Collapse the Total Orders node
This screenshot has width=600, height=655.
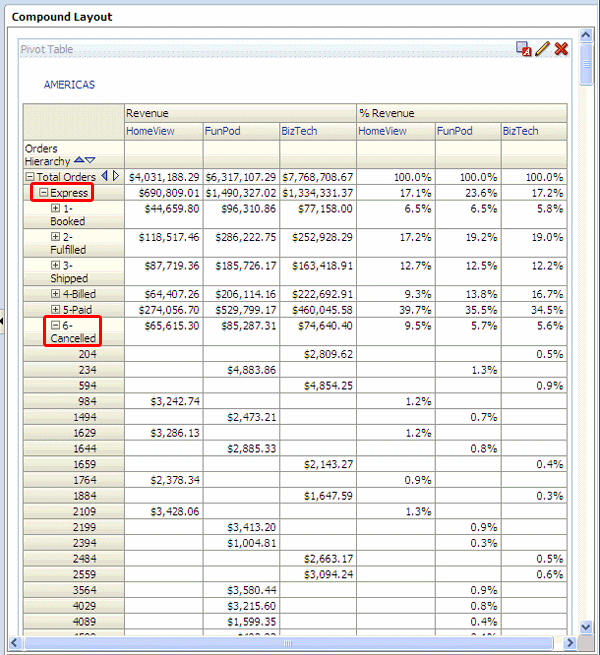click(30, 177)
